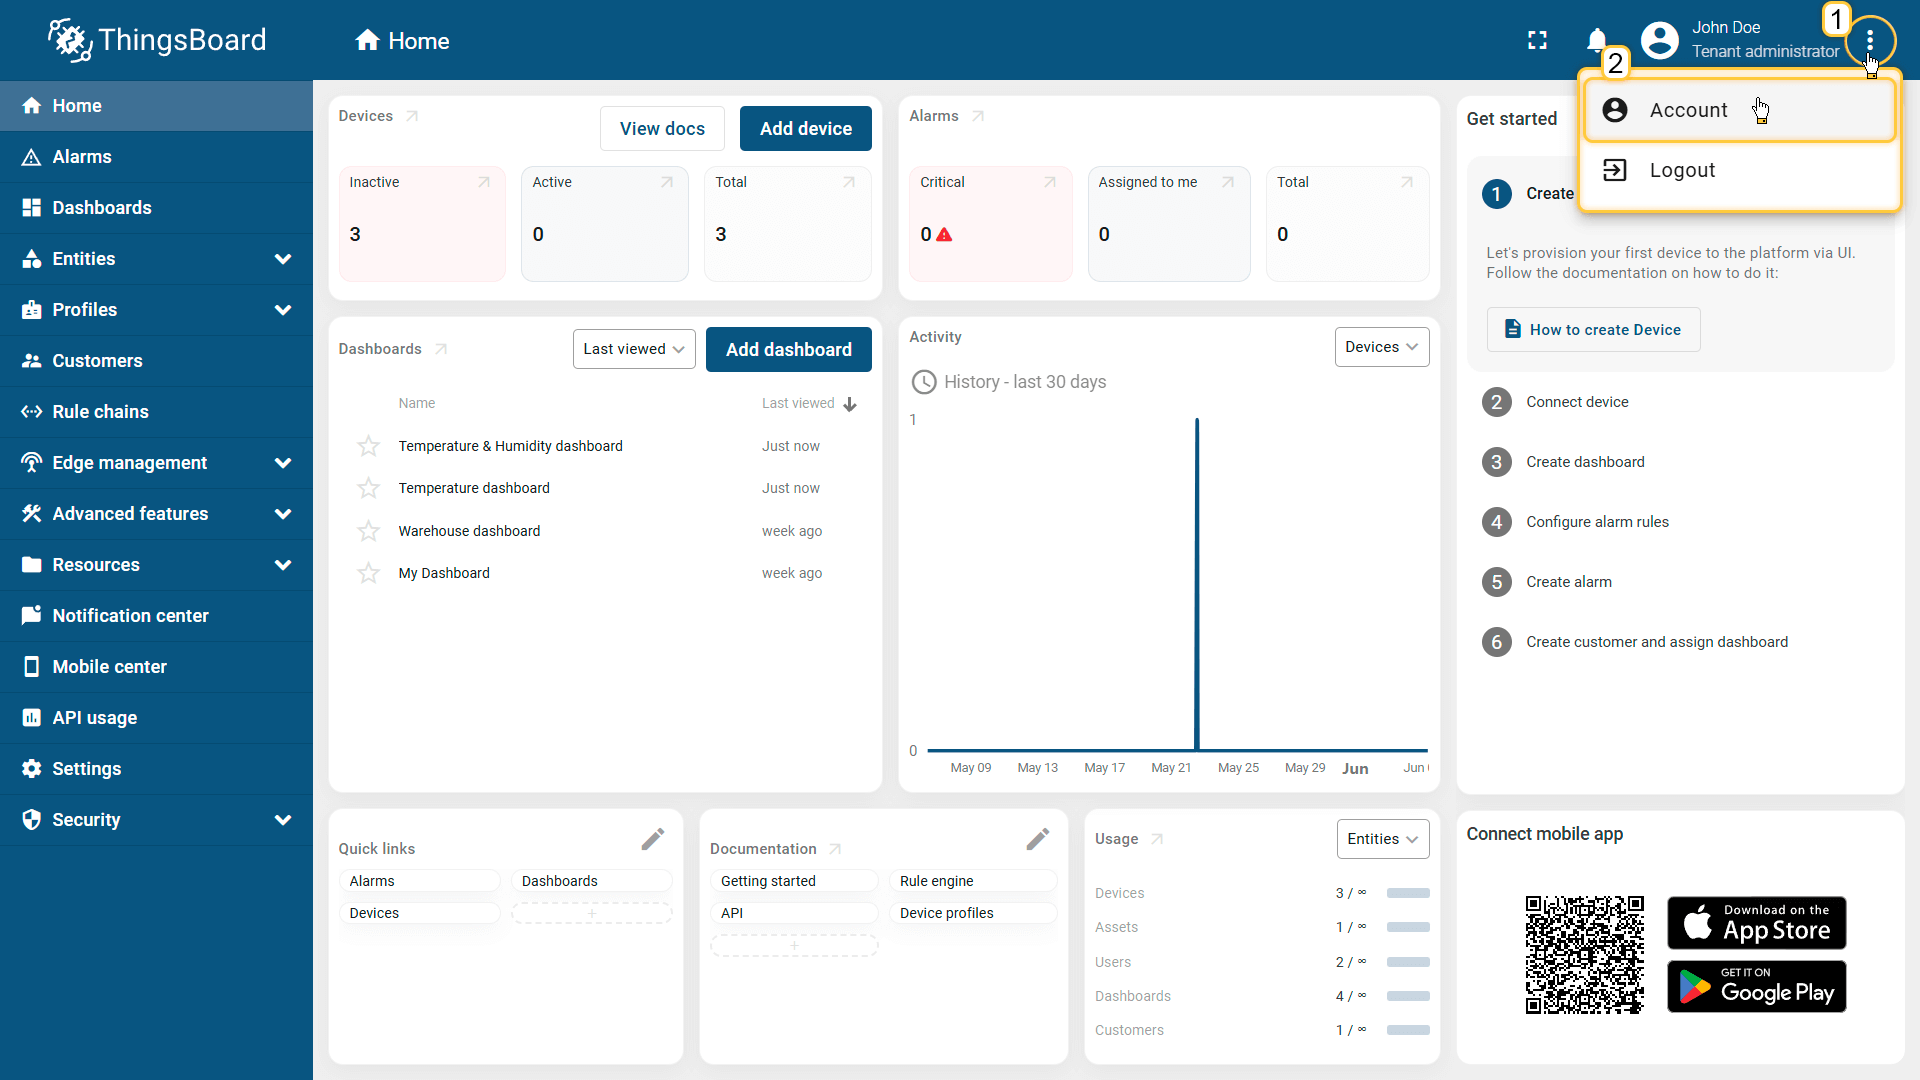This screenshot has width=1920, height=1080.
Task: Click the three-dot user menu icon
Action: tap(1869, 40)
